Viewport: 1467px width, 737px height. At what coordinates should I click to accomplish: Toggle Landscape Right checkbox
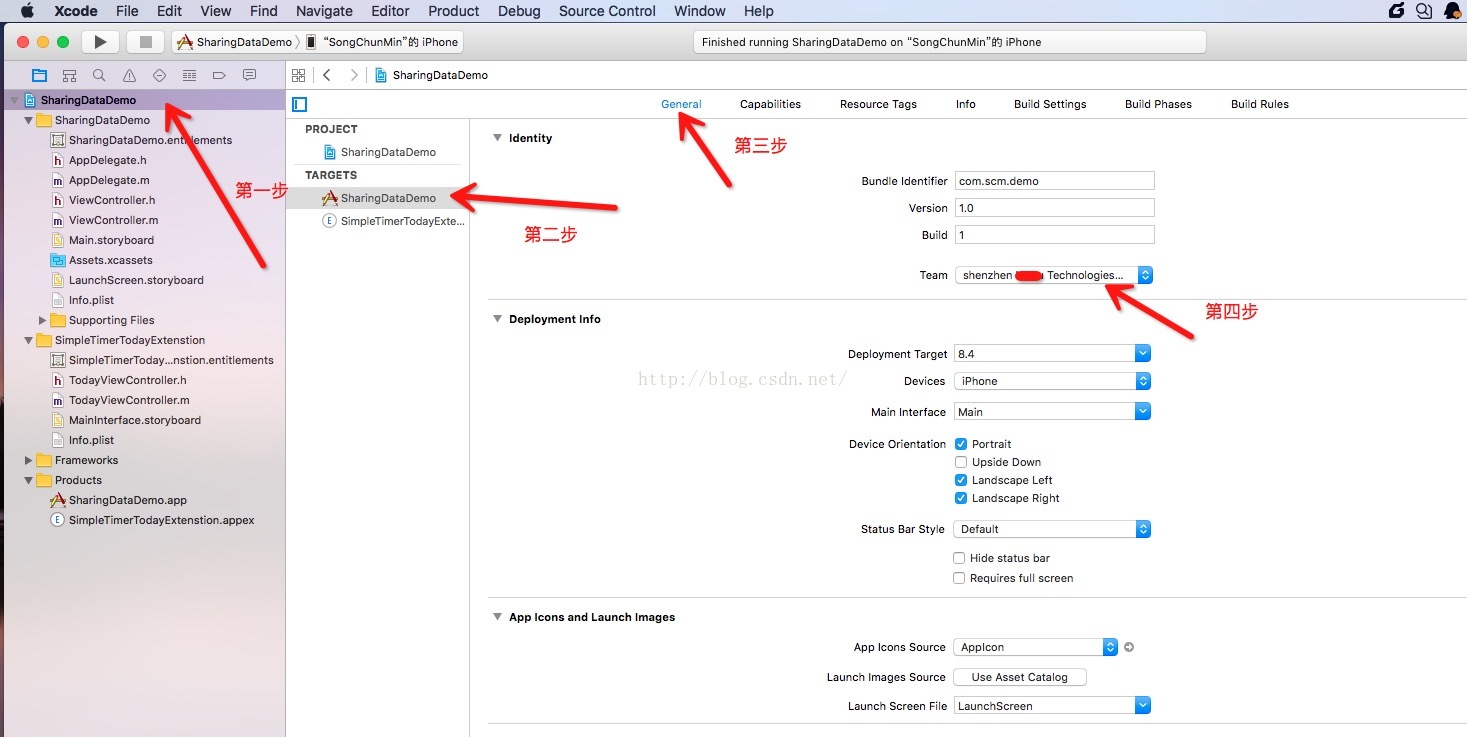[960, 498]
